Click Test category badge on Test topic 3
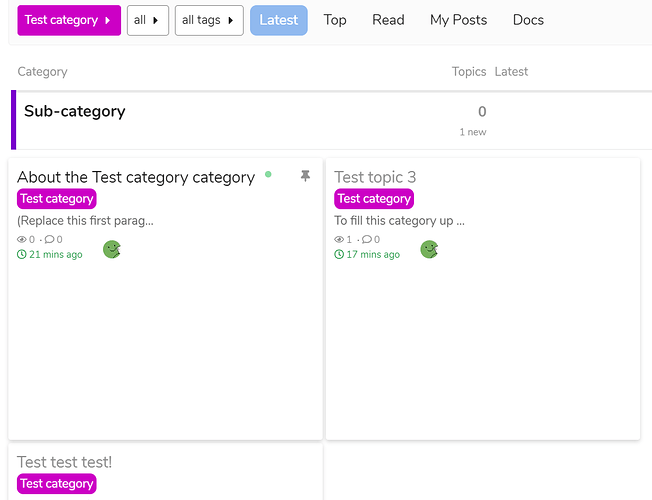 pos(374,199)
